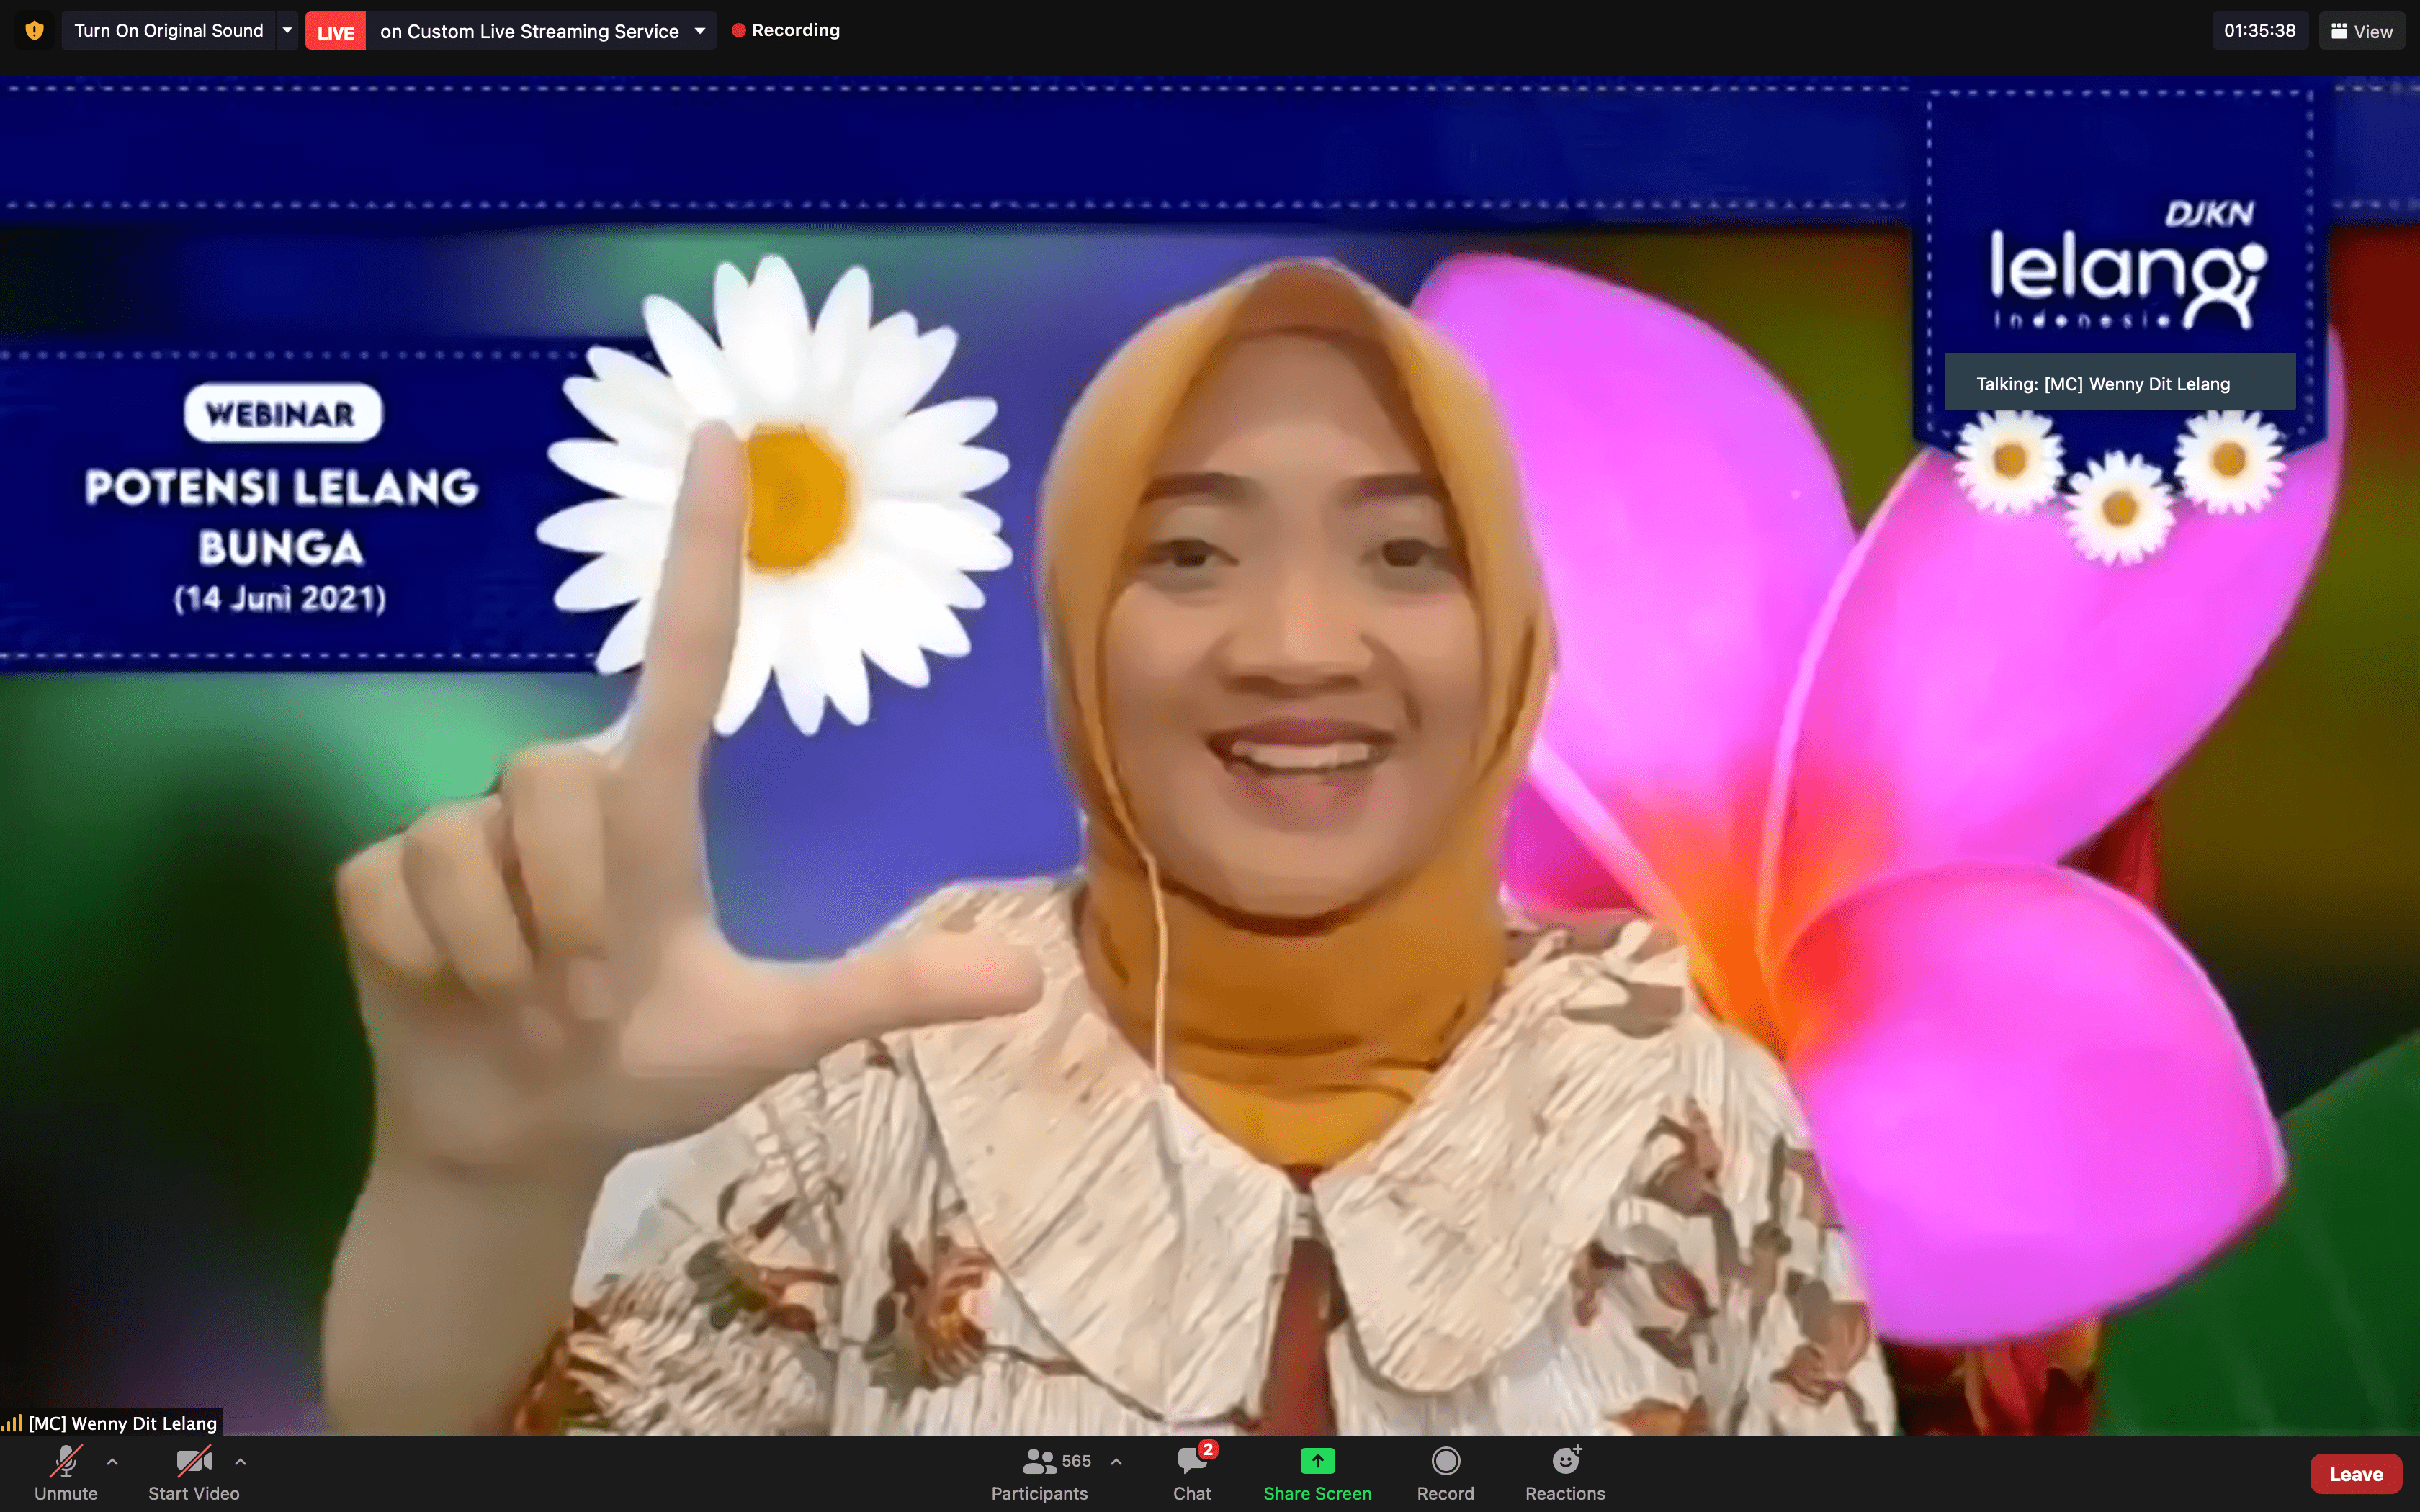The width and height of the screenshot is (2420, 1512).
Task: Click the security shield icon
Action: click(x=35, y=30)
